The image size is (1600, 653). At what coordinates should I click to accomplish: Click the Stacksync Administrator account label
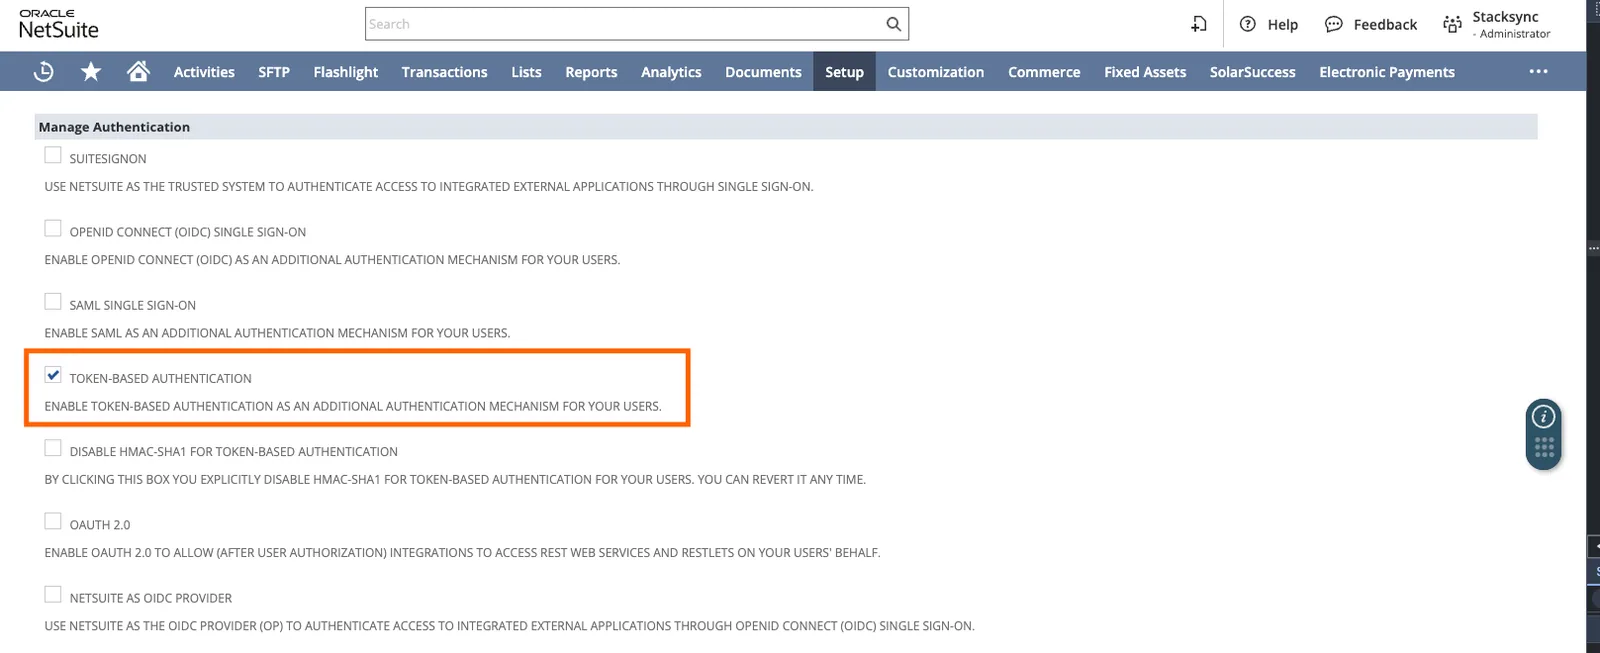click(x=1511, y=25)
